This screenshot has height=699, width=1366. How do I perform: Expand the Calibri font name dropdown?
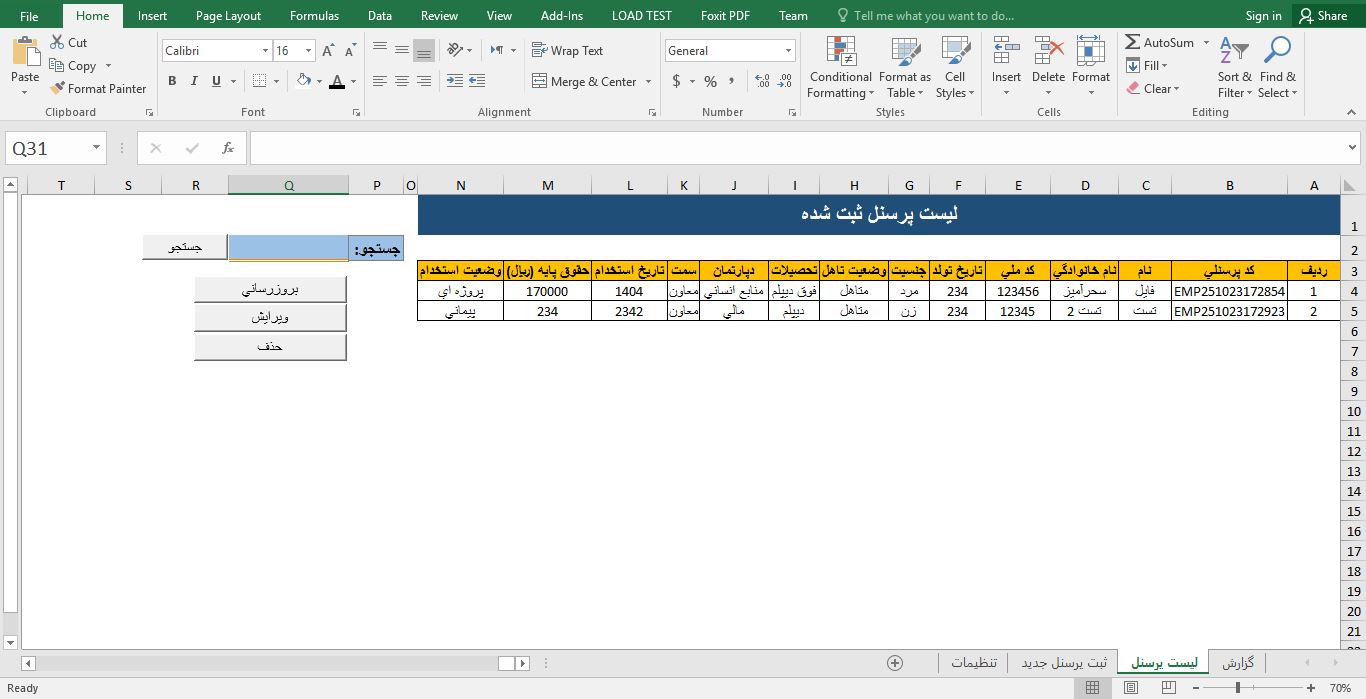click(x=265, y=51)
